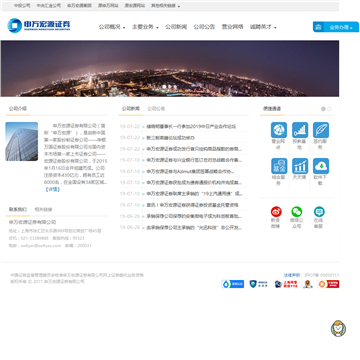The image size is (360, 360).
Task: Open the 法律声明 footer link
Action: pyautogui.click(x=292, y=275)
